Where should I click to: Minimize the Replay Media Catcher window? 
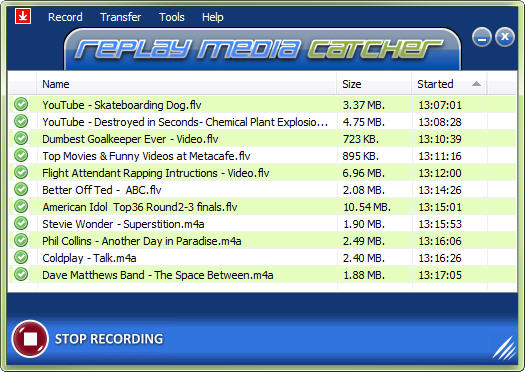click(482, 37)
